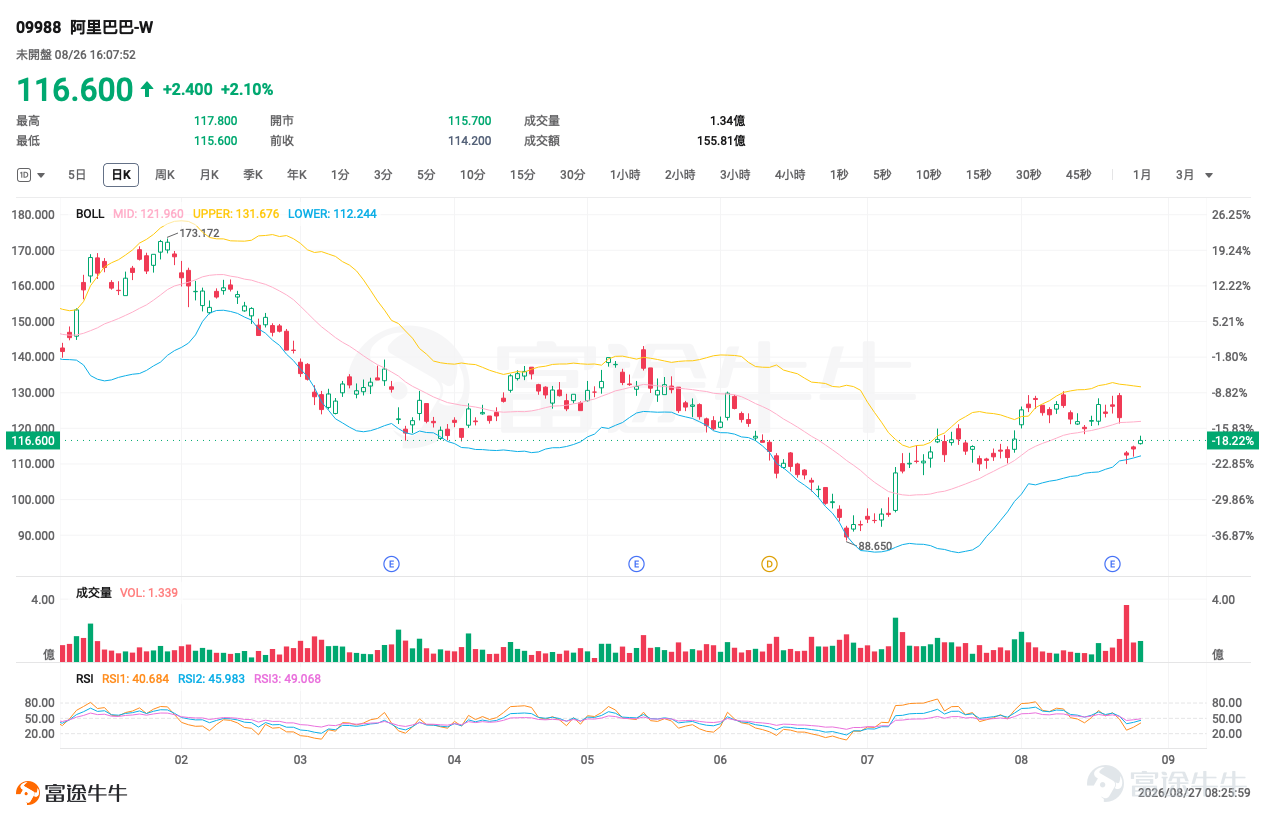Click the VOL: 1.339 value
This screenshot has width=1267, height=820.
point(149,593)
